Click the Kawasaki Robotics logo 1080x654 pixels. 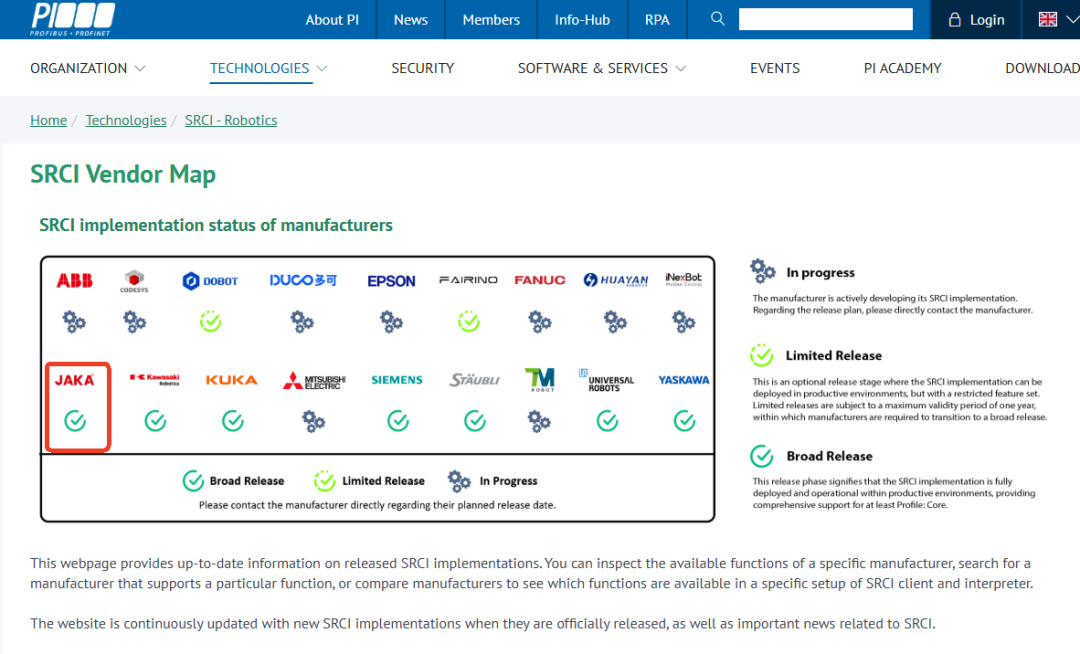(x=155, y=379)
